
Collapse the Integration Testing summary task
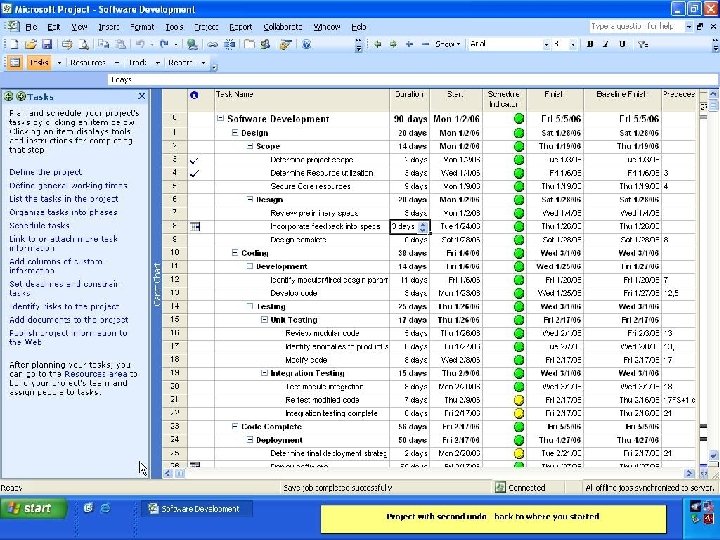[x=264, y=373]
